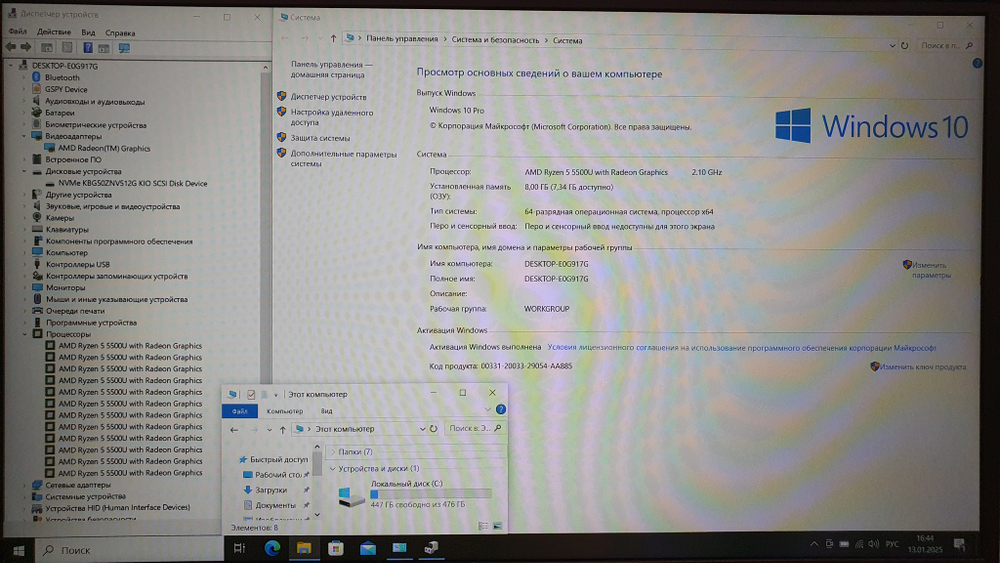Open Настройка удаленного доступа link
This screenshot has width=1000, height=563.
pos(332,117)
